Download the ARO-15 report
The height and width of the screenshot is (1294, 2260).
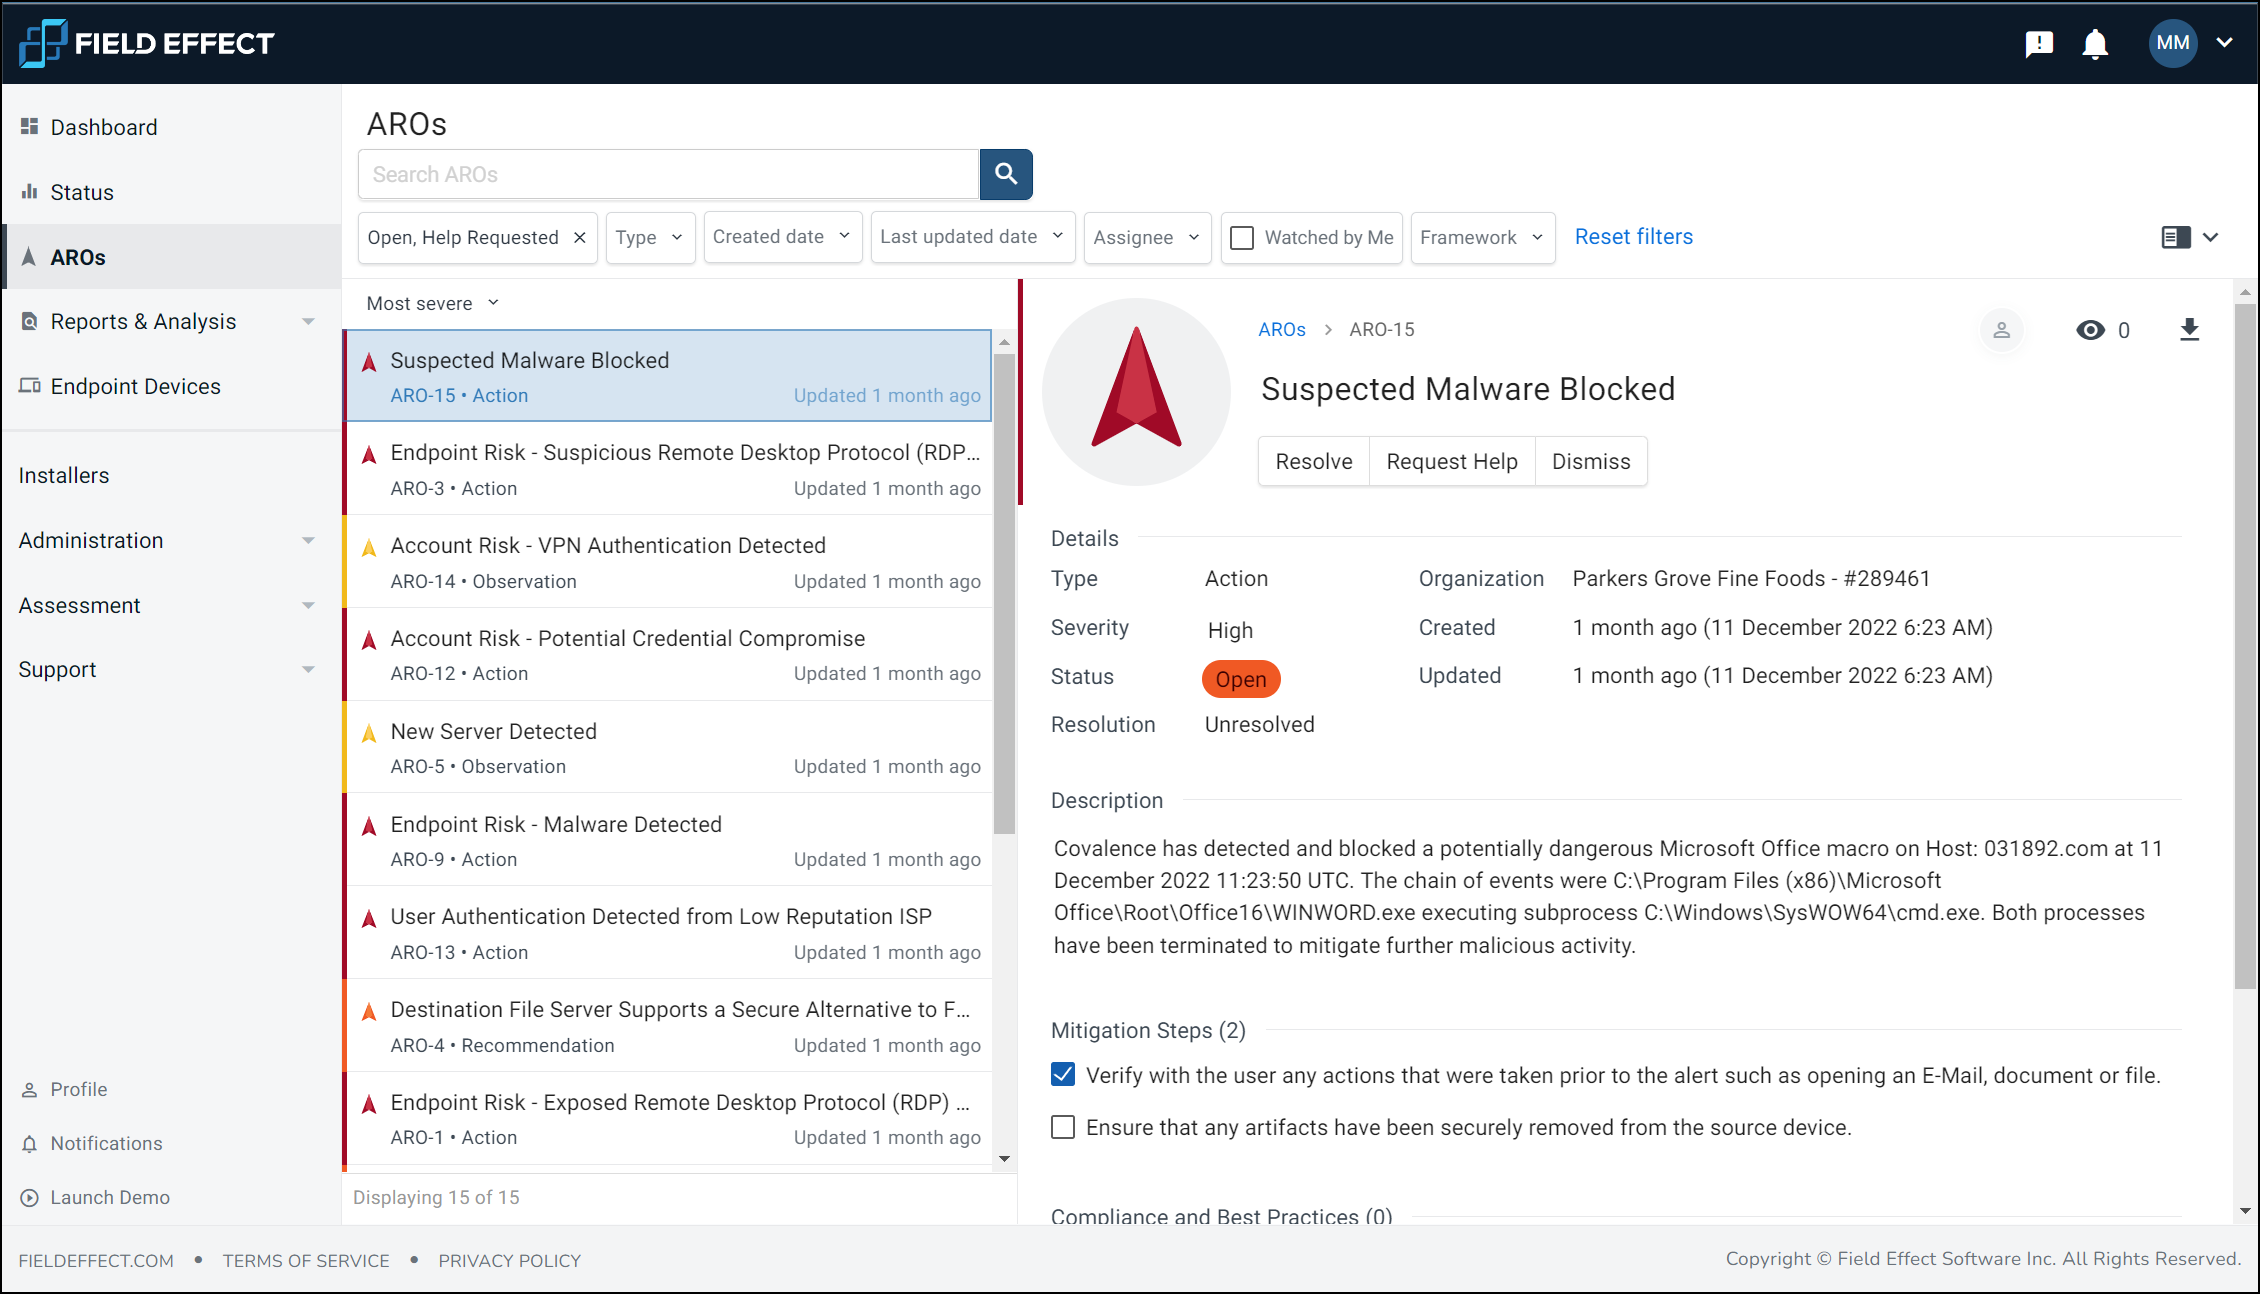click(x=2190, y=330)
